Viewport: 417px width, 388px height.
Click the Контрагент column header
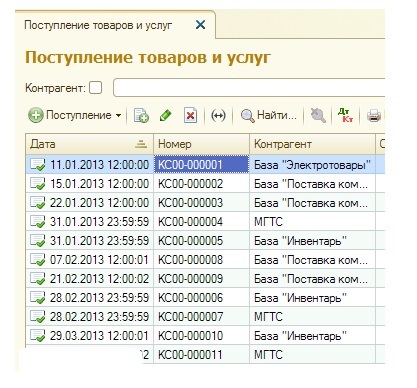click(312, 144)
